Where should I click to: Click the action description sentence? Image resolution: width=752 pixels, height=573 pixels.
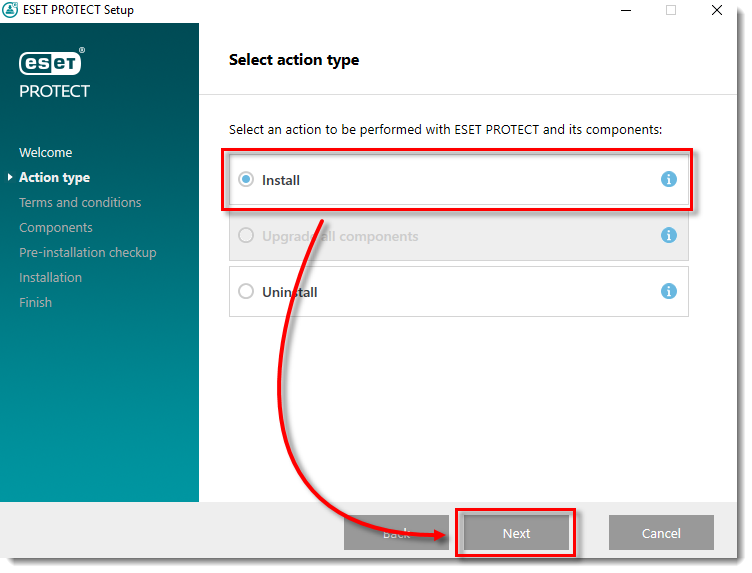pyautogui.click(x=445, y=130)
